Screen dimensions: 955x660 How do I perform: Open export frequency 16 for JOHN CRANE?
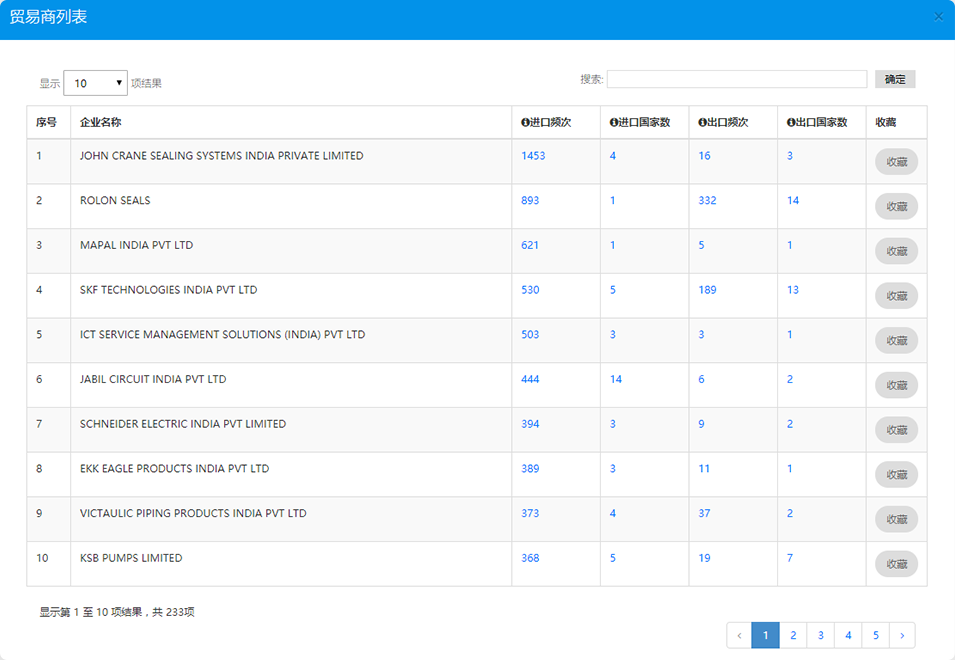(704, 156)
